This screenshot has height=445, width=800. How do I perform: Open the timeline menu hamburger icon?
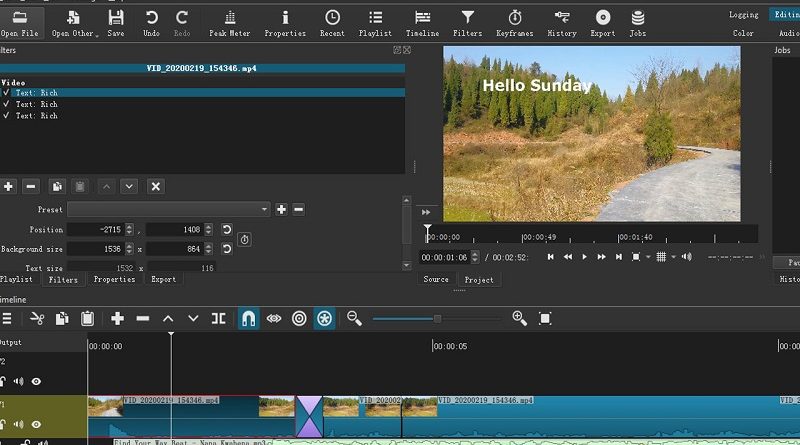(7, 319)
